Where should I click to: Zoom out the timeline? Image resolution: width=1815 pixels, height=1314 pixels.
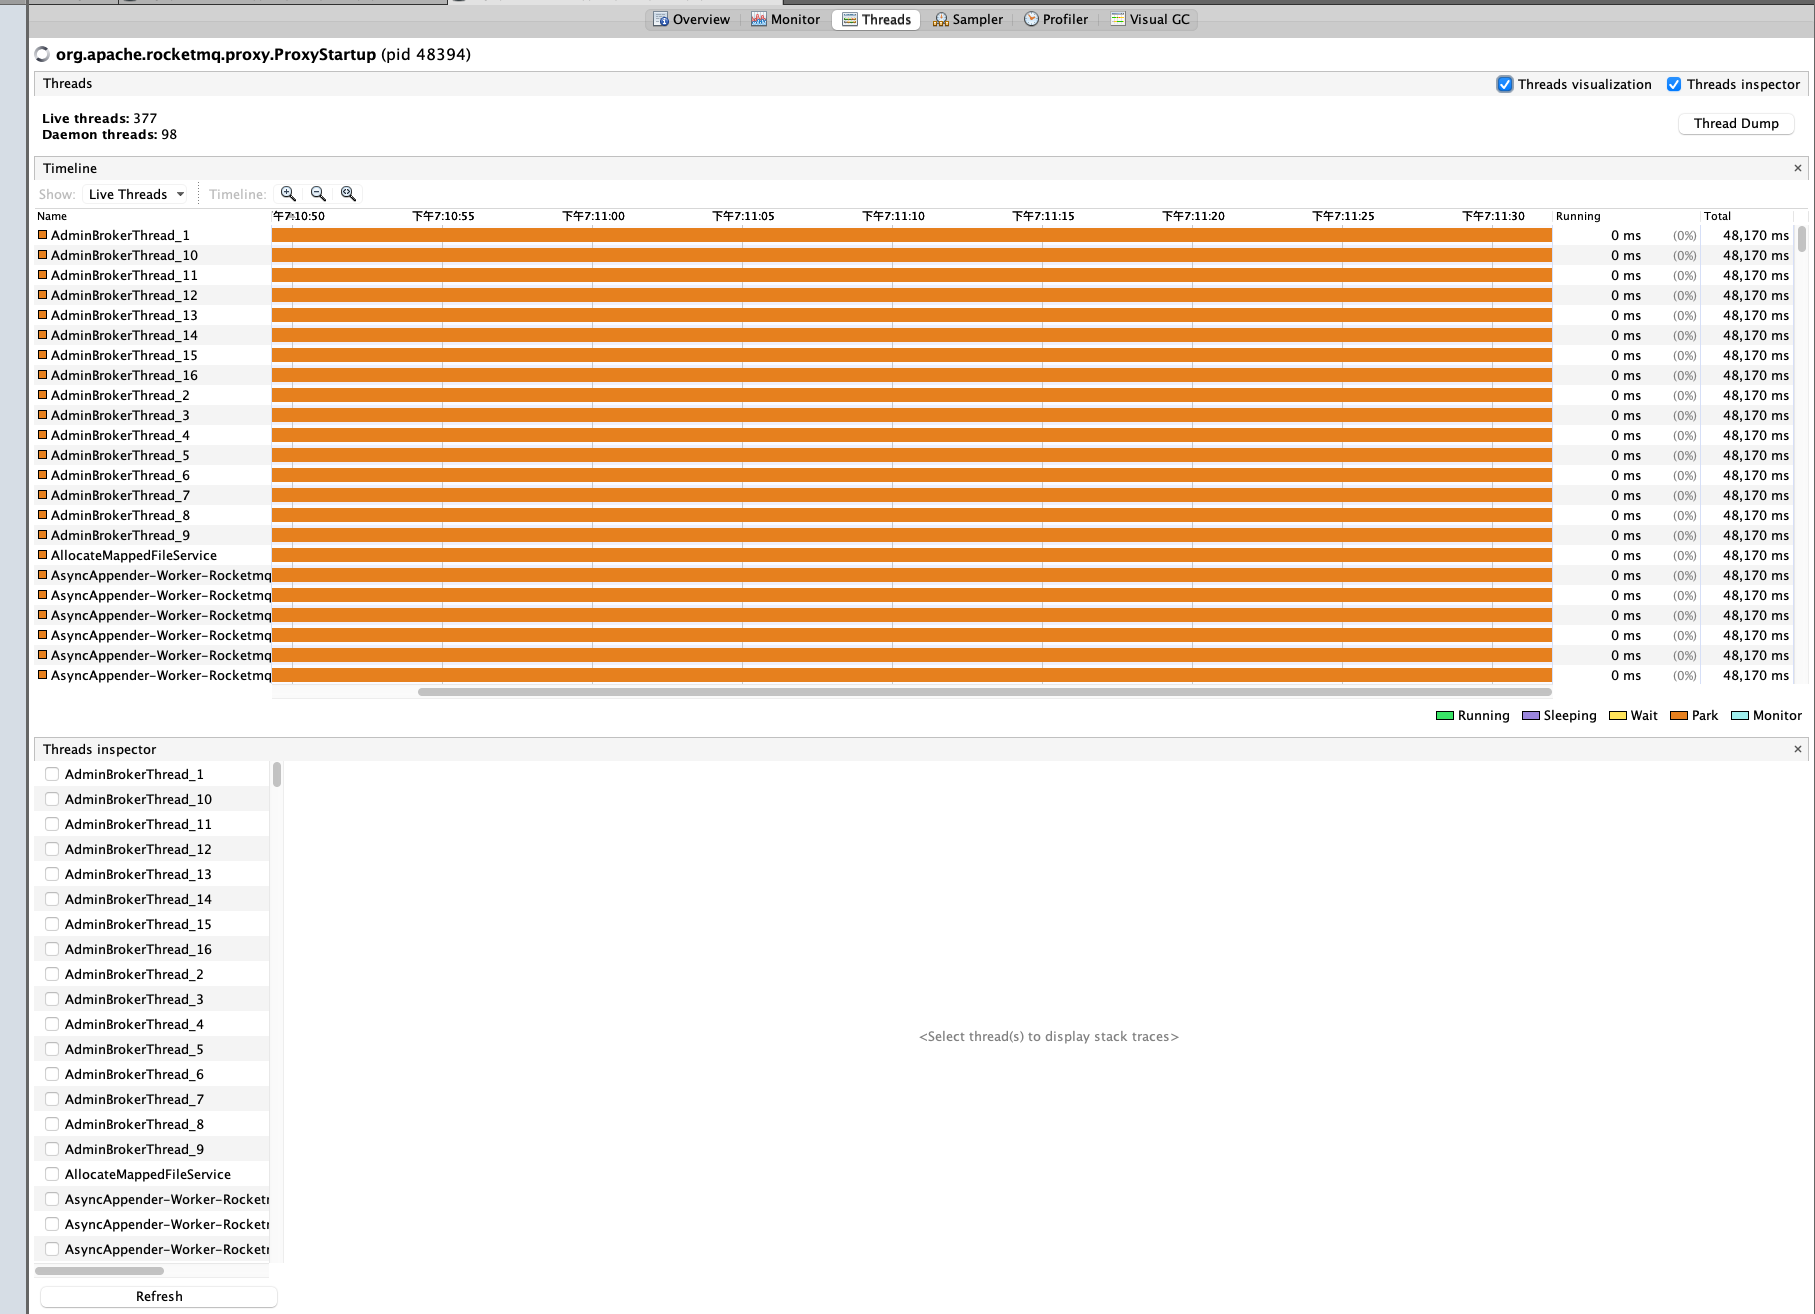pos(318,194)
